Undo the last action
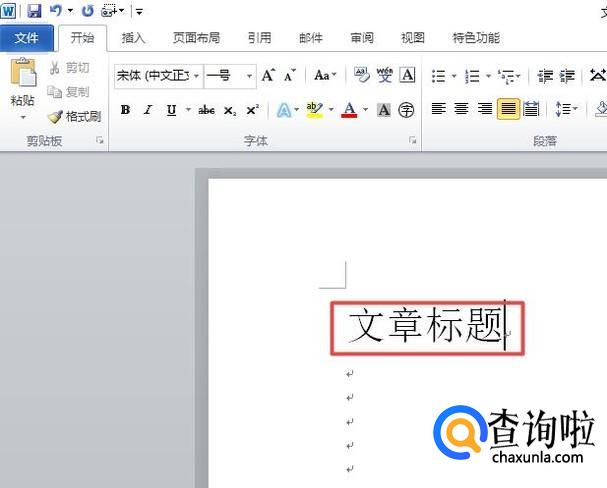The height and width of the screenshot is (488, 607). click(x=56, y=10)
